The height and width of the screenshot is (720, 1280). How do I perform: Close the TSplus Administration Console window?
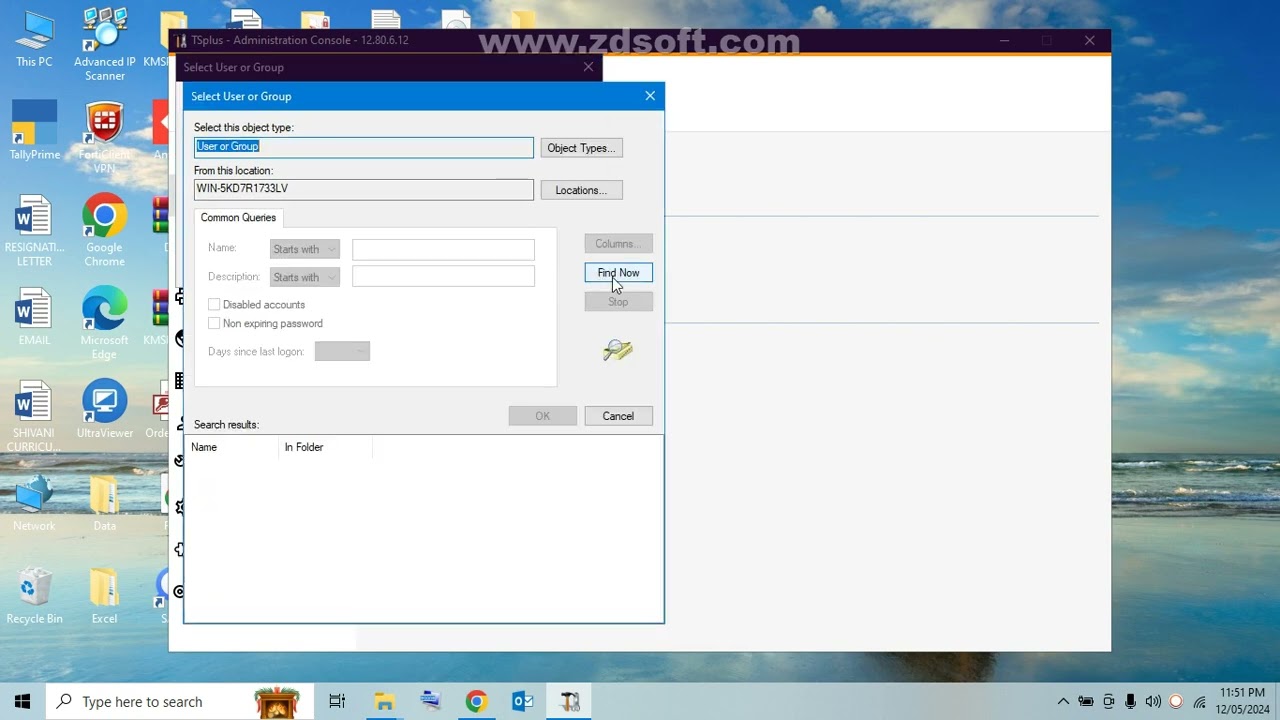point(1090,41)
